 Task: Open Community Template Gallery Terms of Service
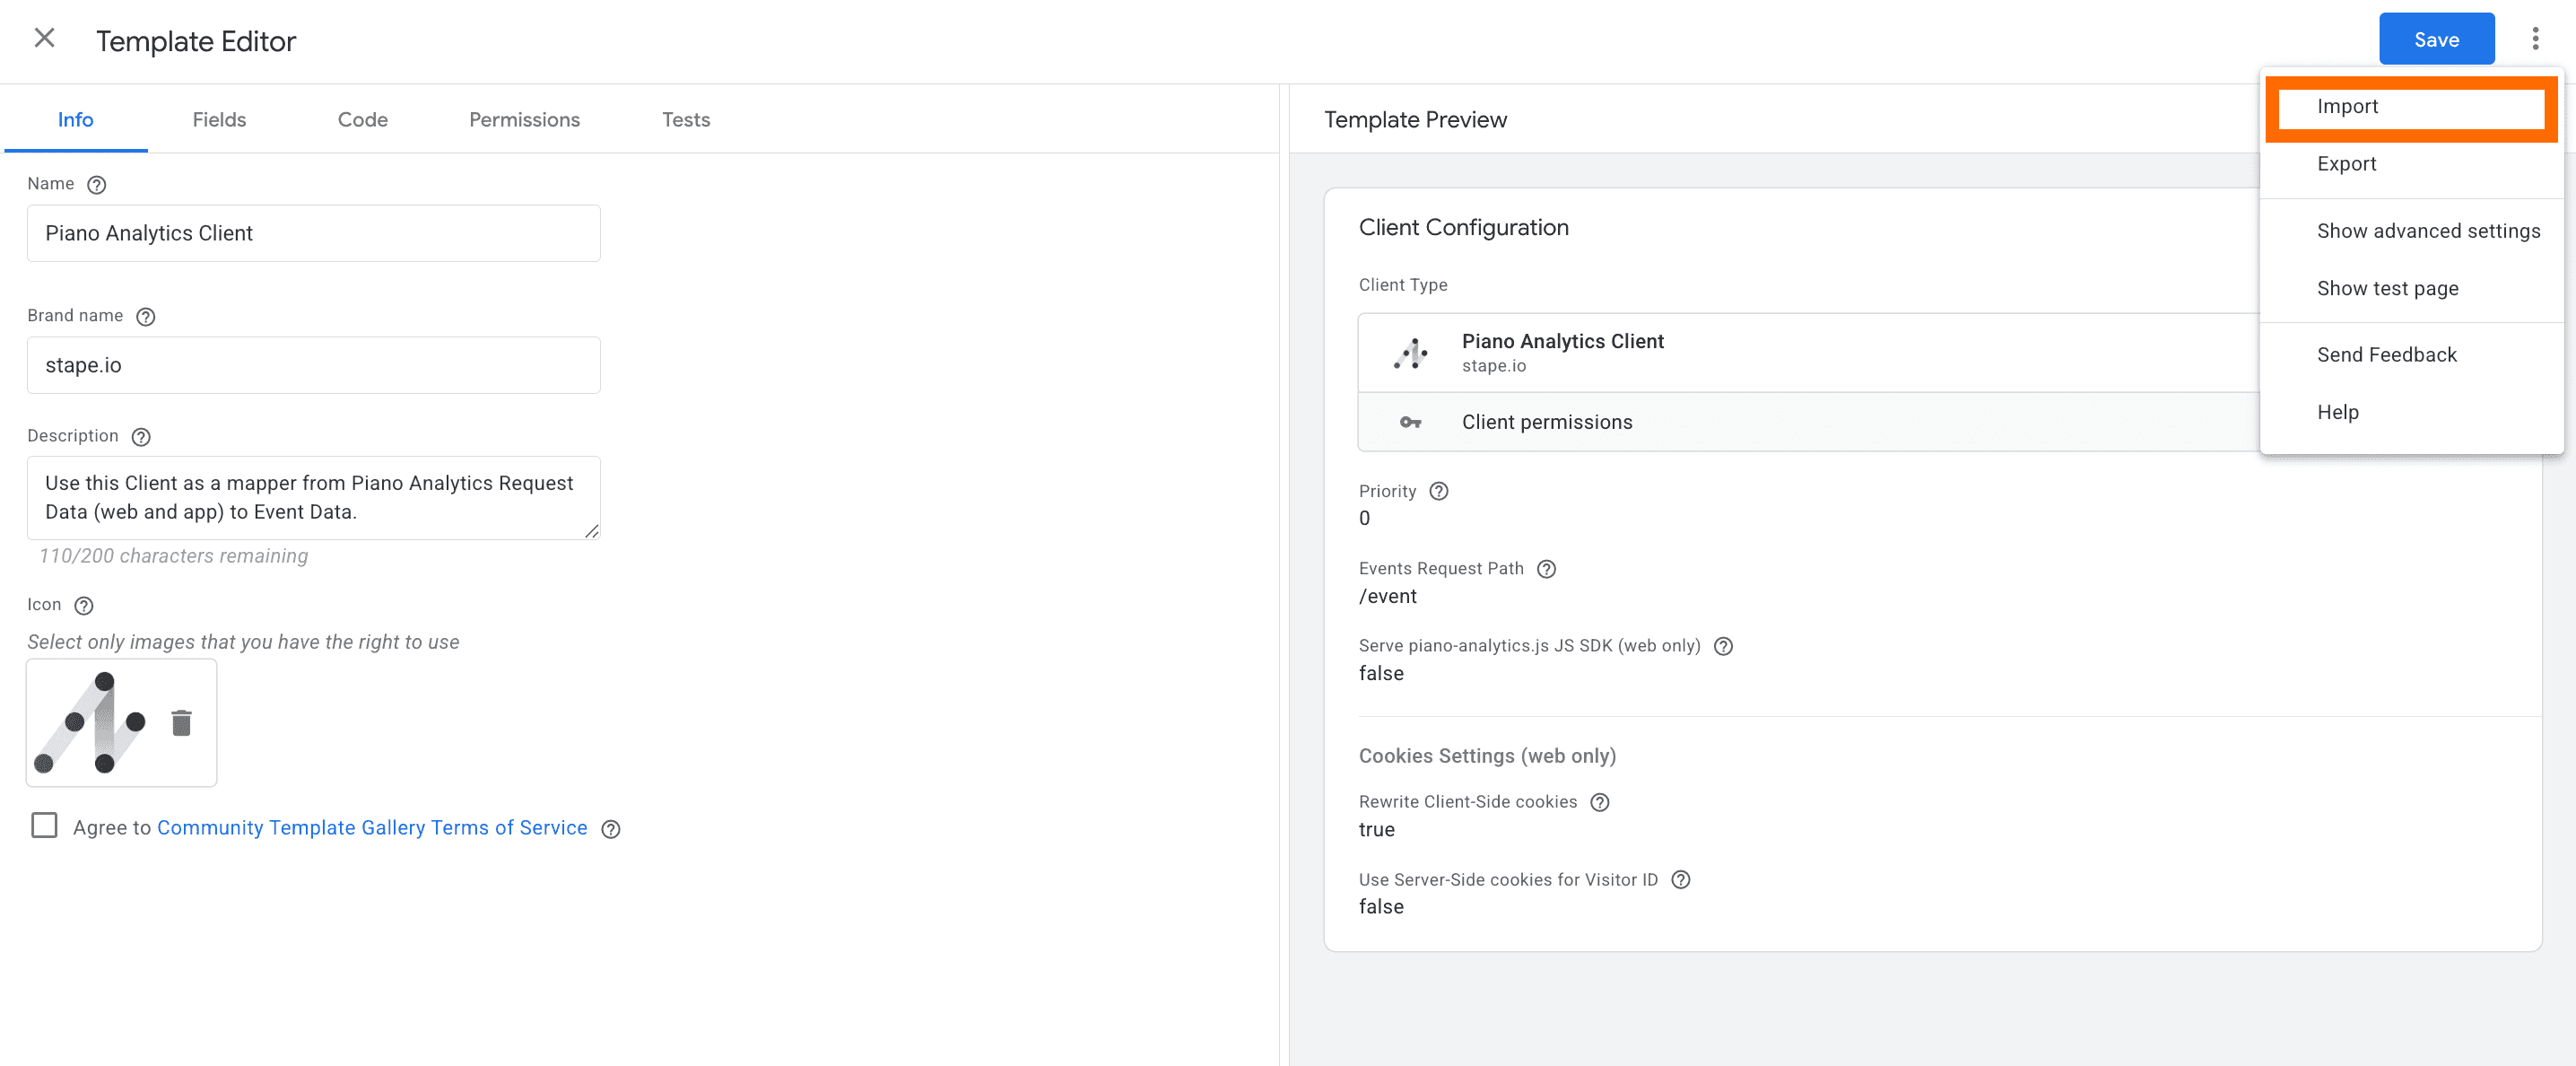tap(372, 827)
